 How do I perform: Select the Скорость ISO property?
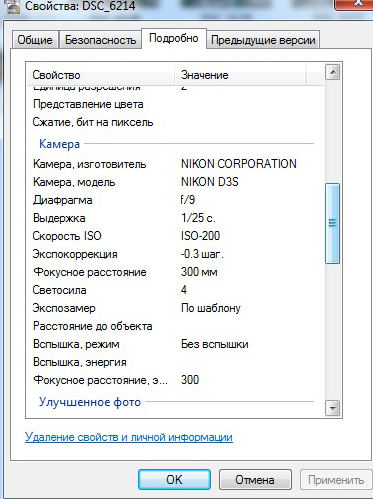coord(67,236)
